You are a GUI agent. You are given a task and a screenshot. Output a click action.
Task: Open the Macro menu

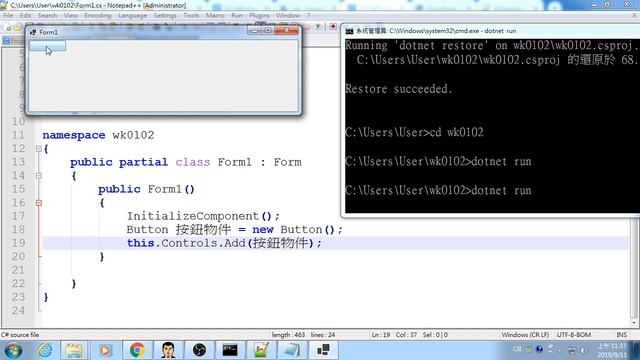215,15
